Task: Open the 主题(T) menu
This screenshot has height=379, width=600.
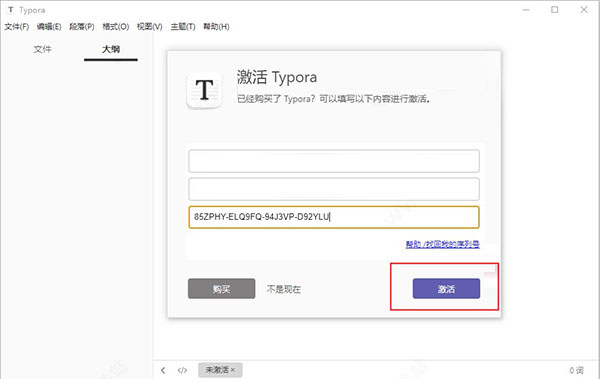Action: point(183,26)
